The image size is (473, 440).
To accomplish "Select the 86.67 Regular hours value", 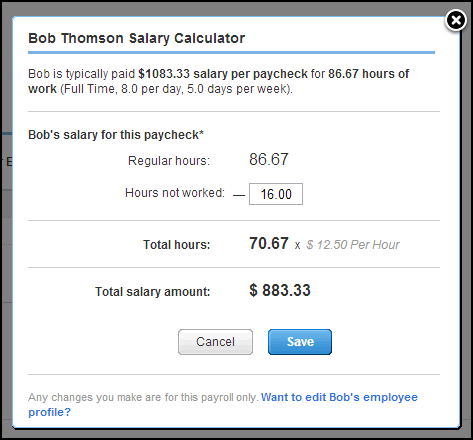I will pos(269,159).
